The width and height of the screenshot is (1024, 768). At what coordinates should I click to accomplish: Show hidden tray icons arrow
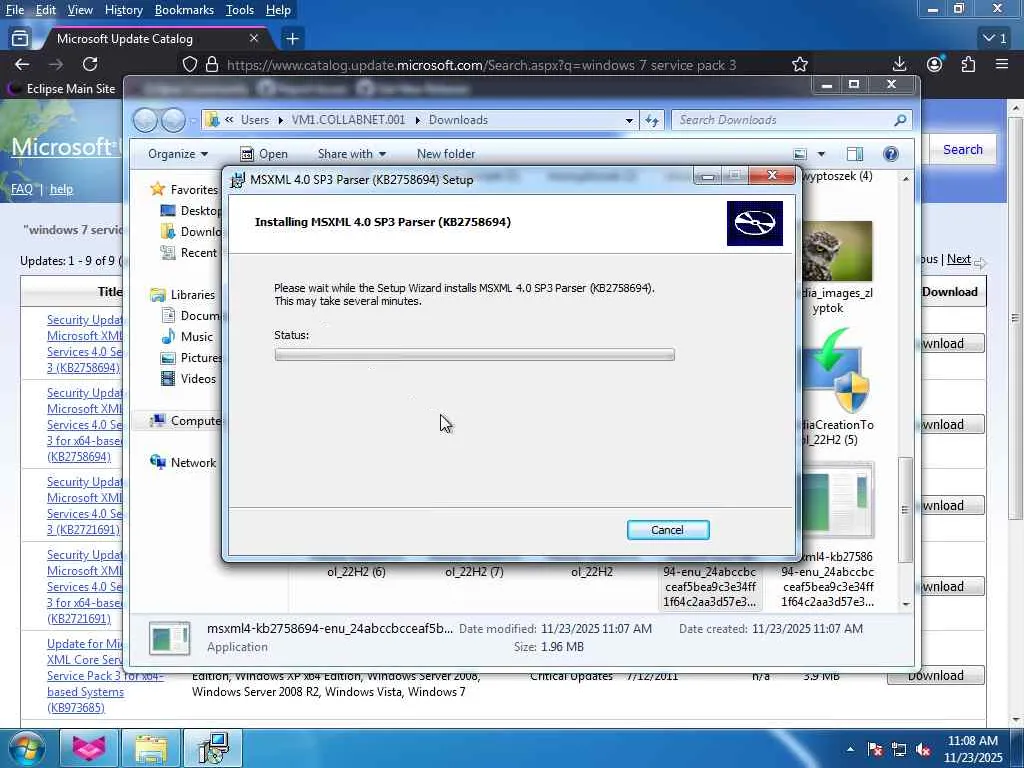pos(850,749)
